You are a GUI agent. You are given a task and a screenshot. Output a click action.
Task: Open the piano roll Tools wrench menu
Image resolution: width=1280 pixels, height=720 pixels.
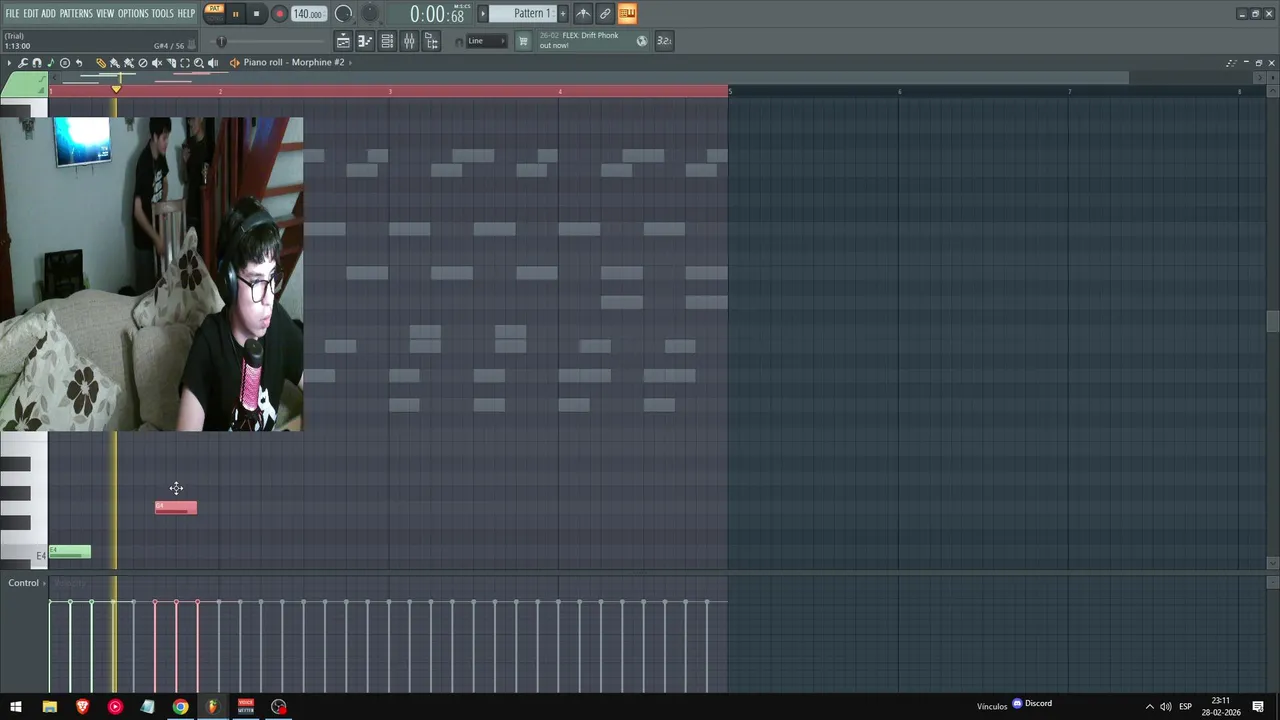[x=23, y=63]
